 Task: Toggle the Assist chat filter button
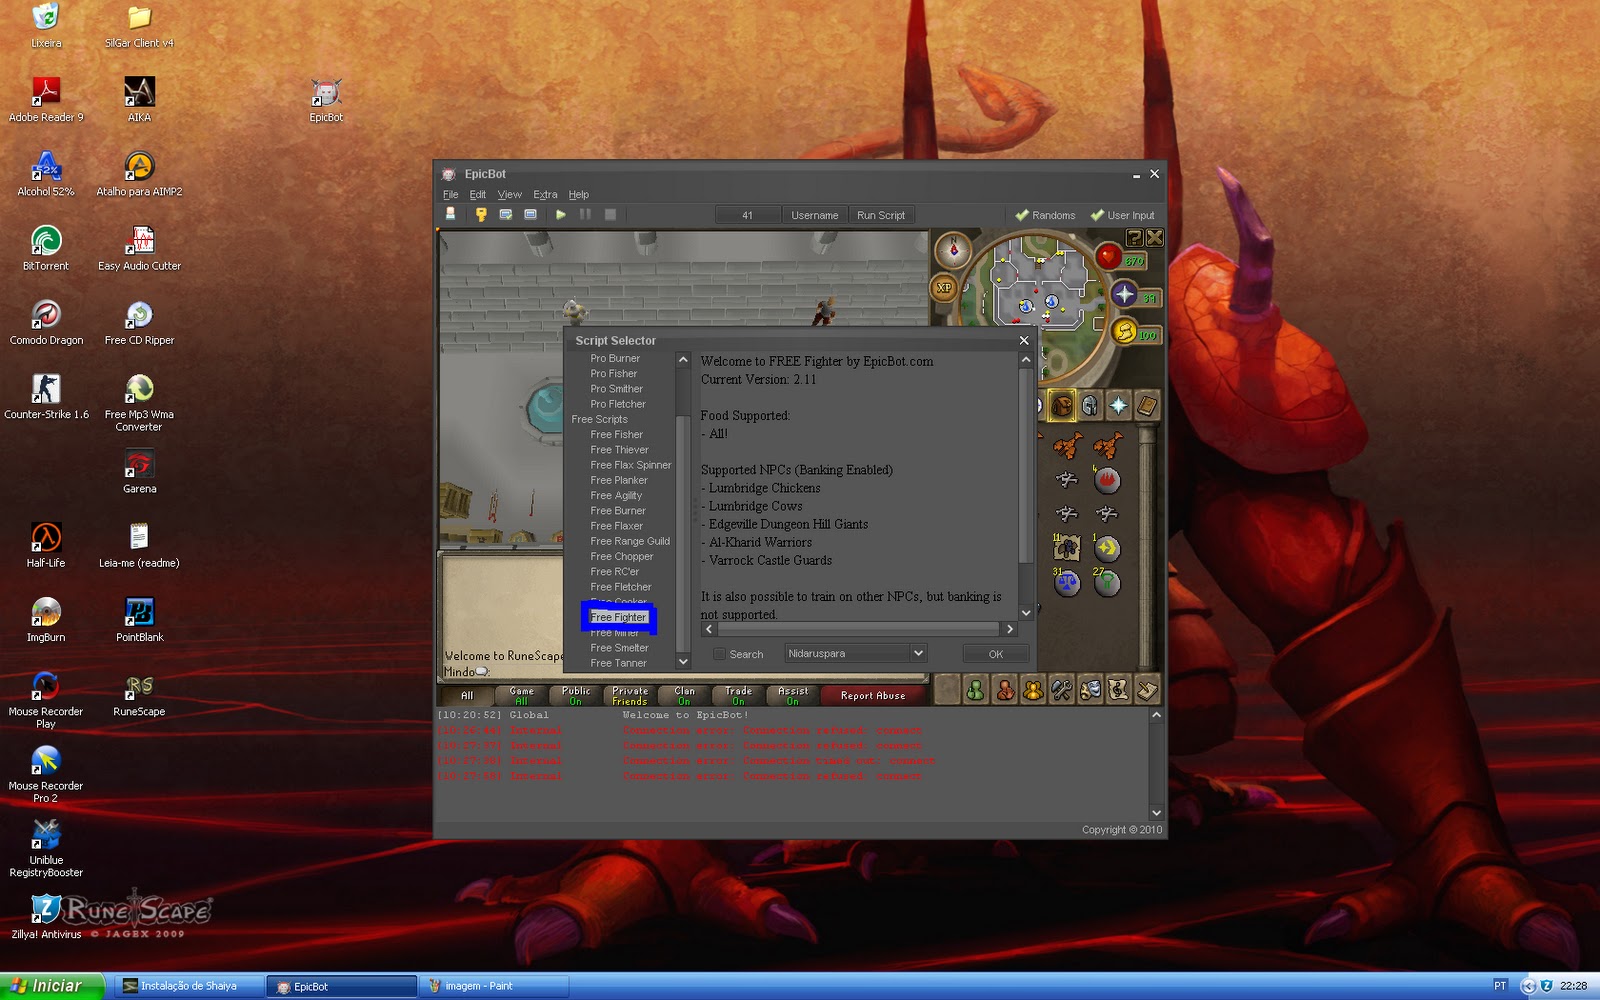pos(792,695)
